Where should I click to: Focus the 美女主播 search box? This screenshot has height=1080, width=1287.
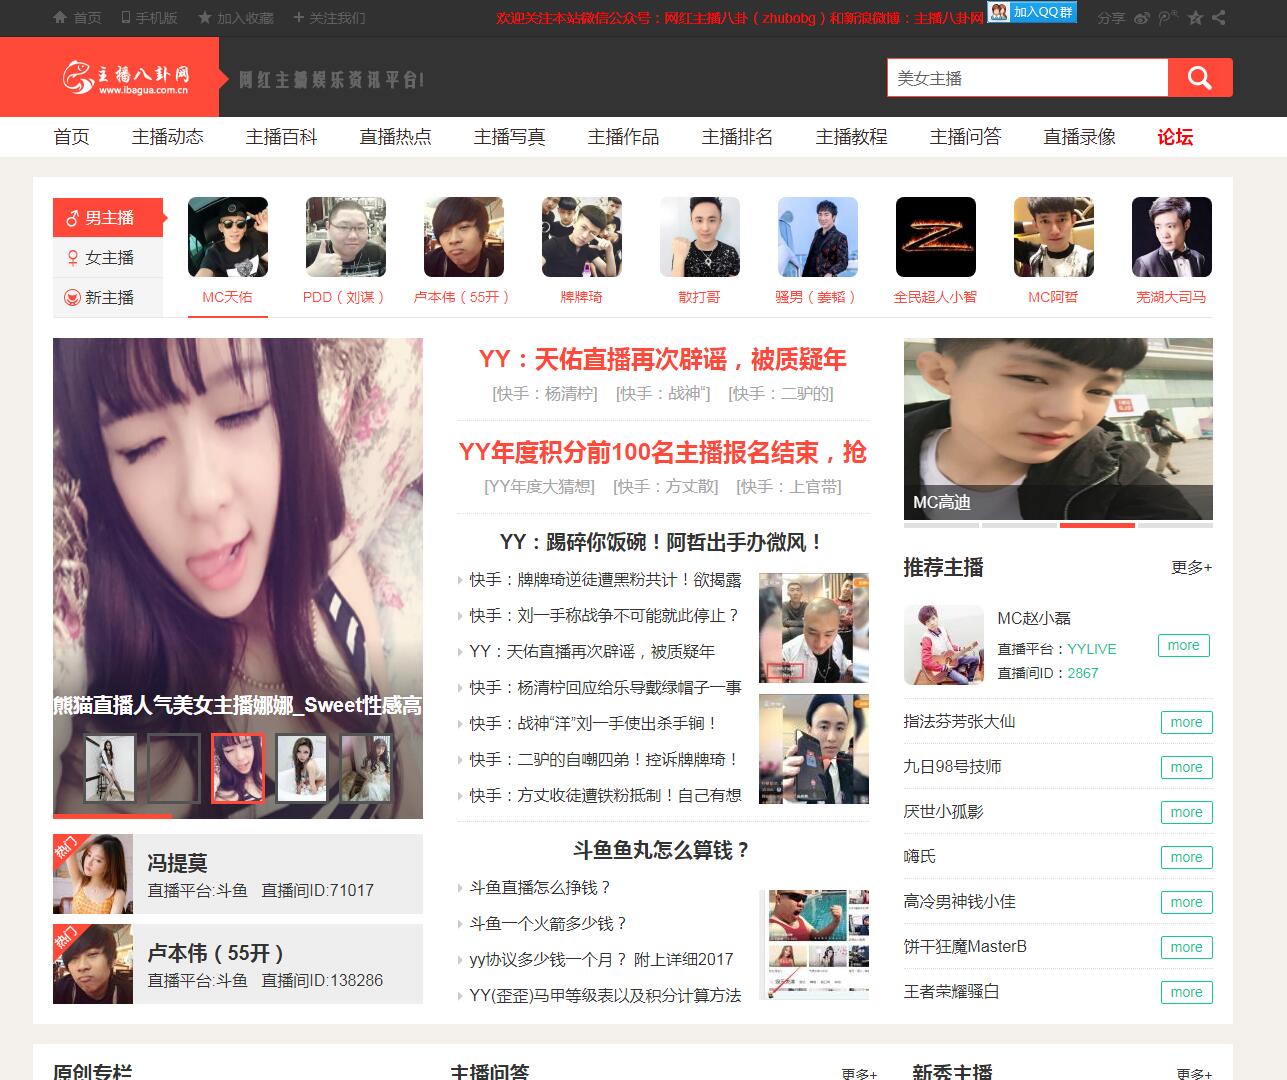[1027, 78]
